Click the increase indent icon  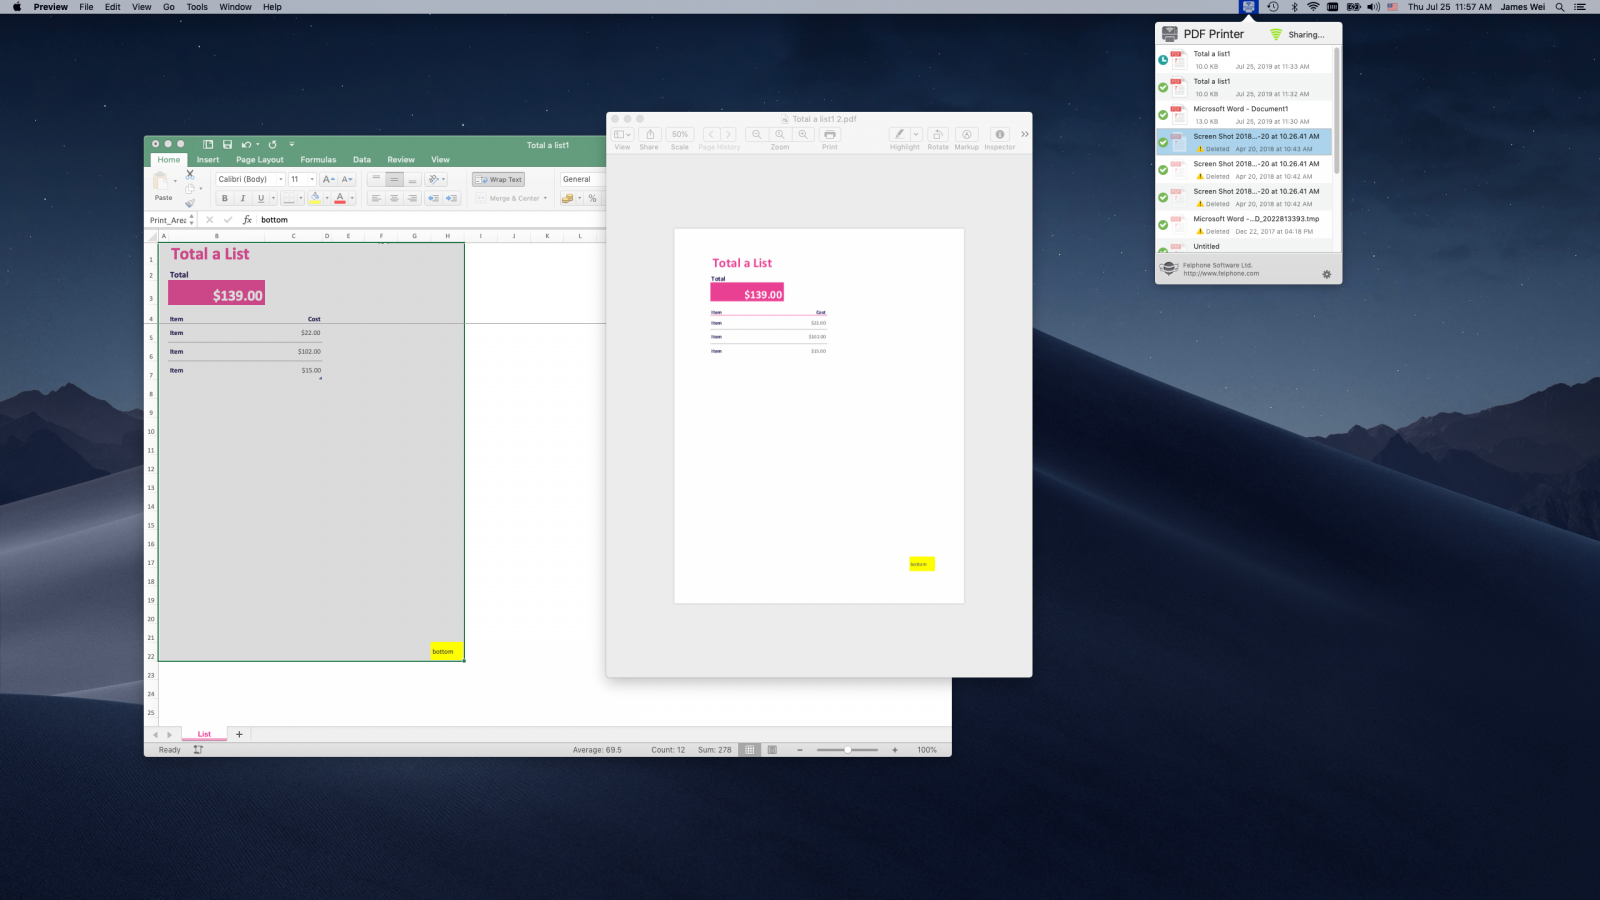pyautogui.click(x=451, y=198)
